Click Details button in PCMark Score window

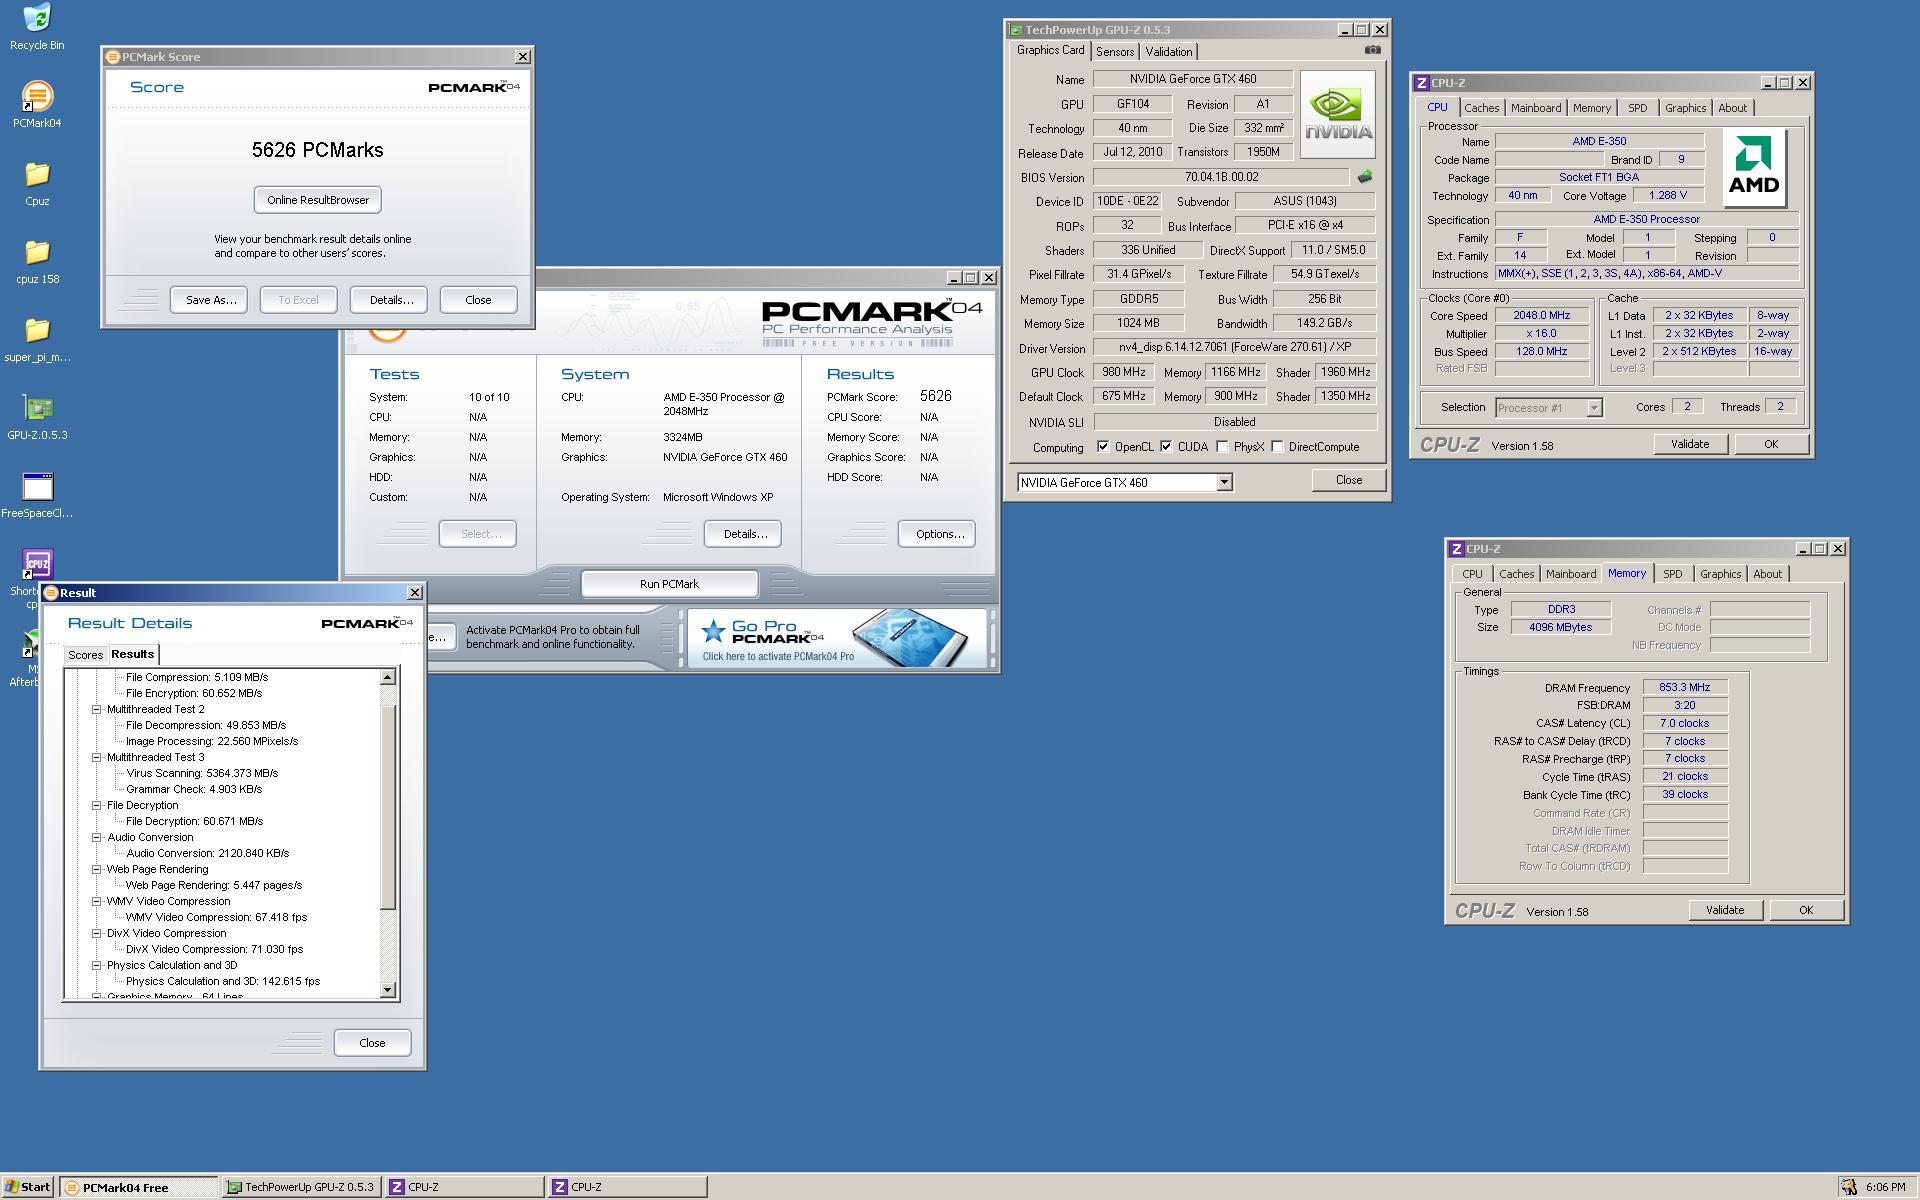pos(389,300)
